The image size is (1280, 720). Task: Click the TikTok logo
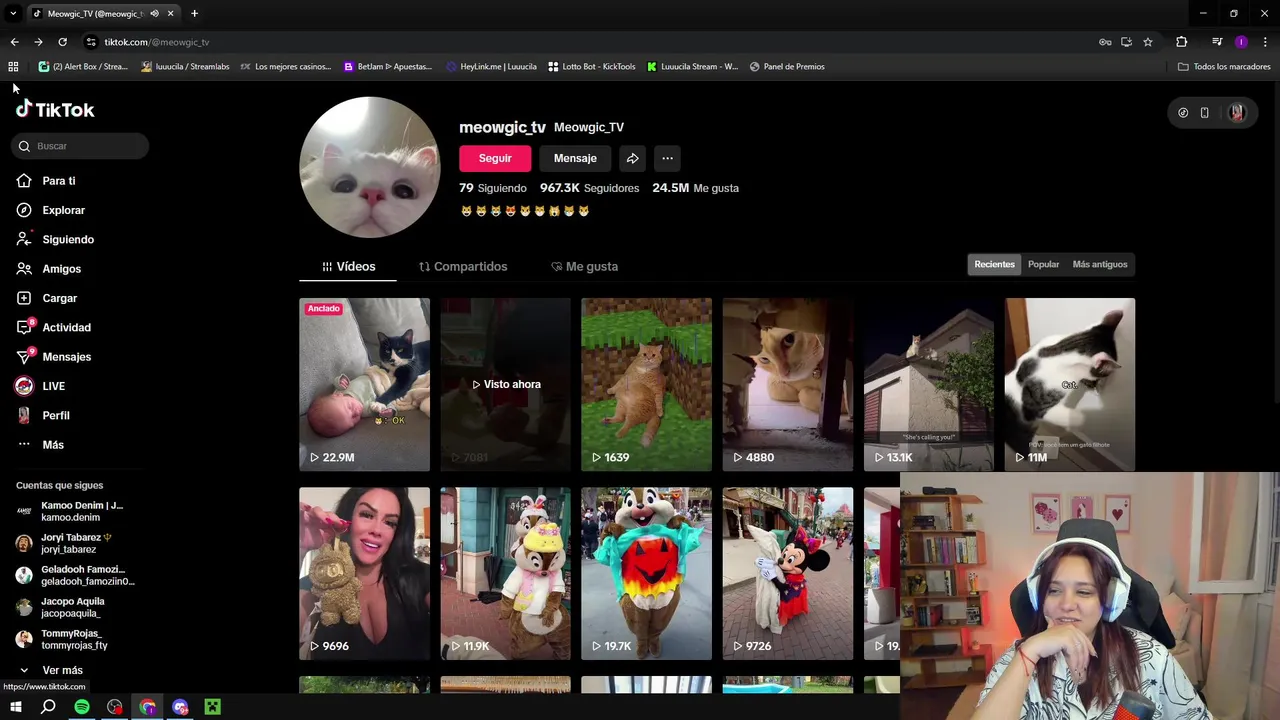(55, 110)
